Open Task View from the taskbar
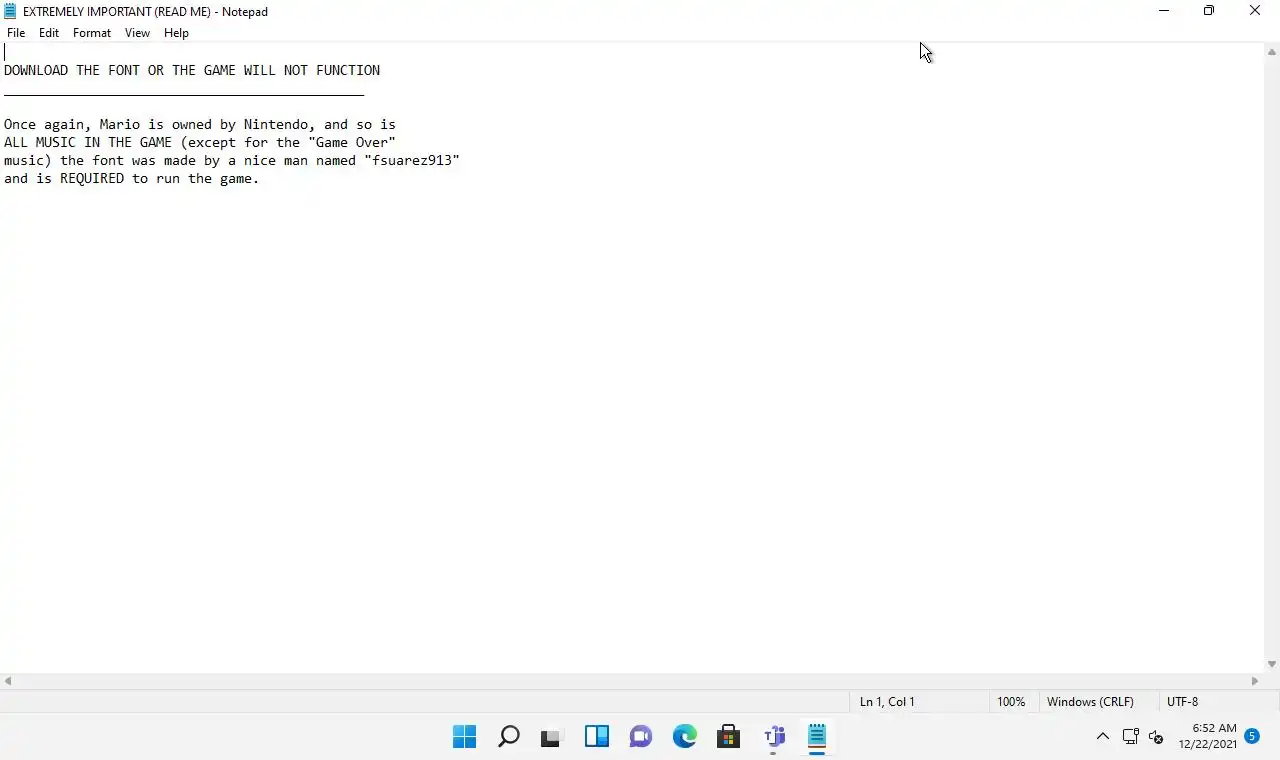 [553, 737]
